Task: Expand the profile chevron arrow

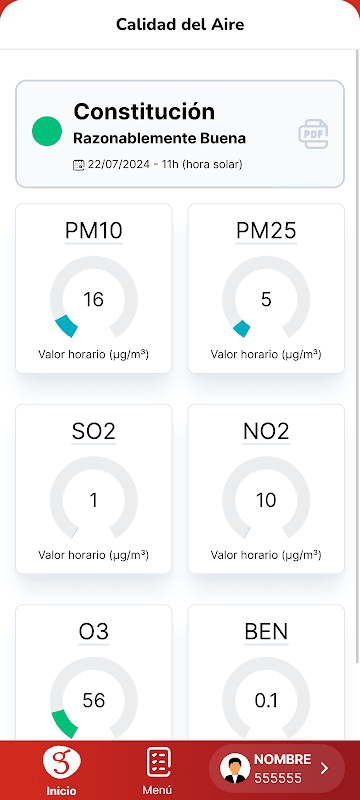Action: pos(324,768)
